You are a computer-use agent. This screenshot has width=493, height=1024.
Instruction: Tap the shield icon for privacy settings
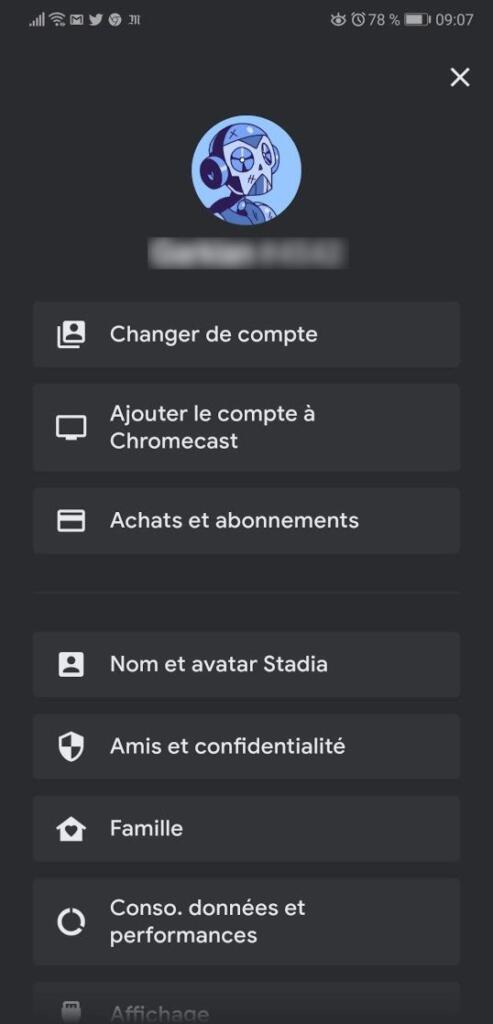(x=71, y=746)
